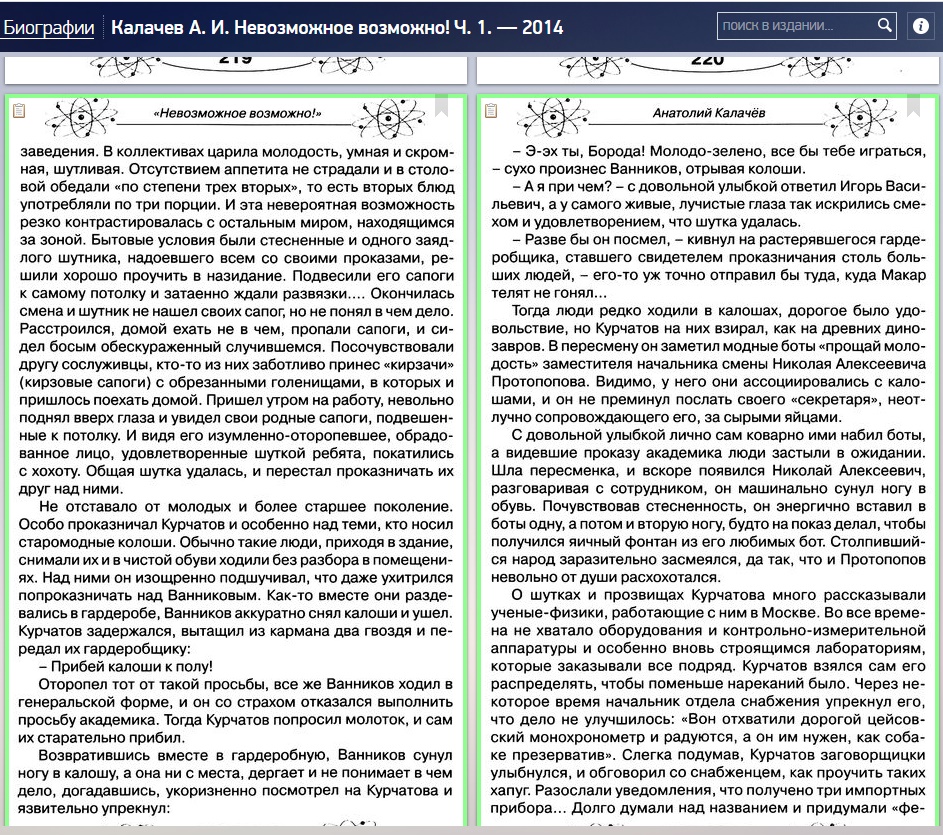Select the previous page thumbnail numbered 219

[x=236, y=70]
